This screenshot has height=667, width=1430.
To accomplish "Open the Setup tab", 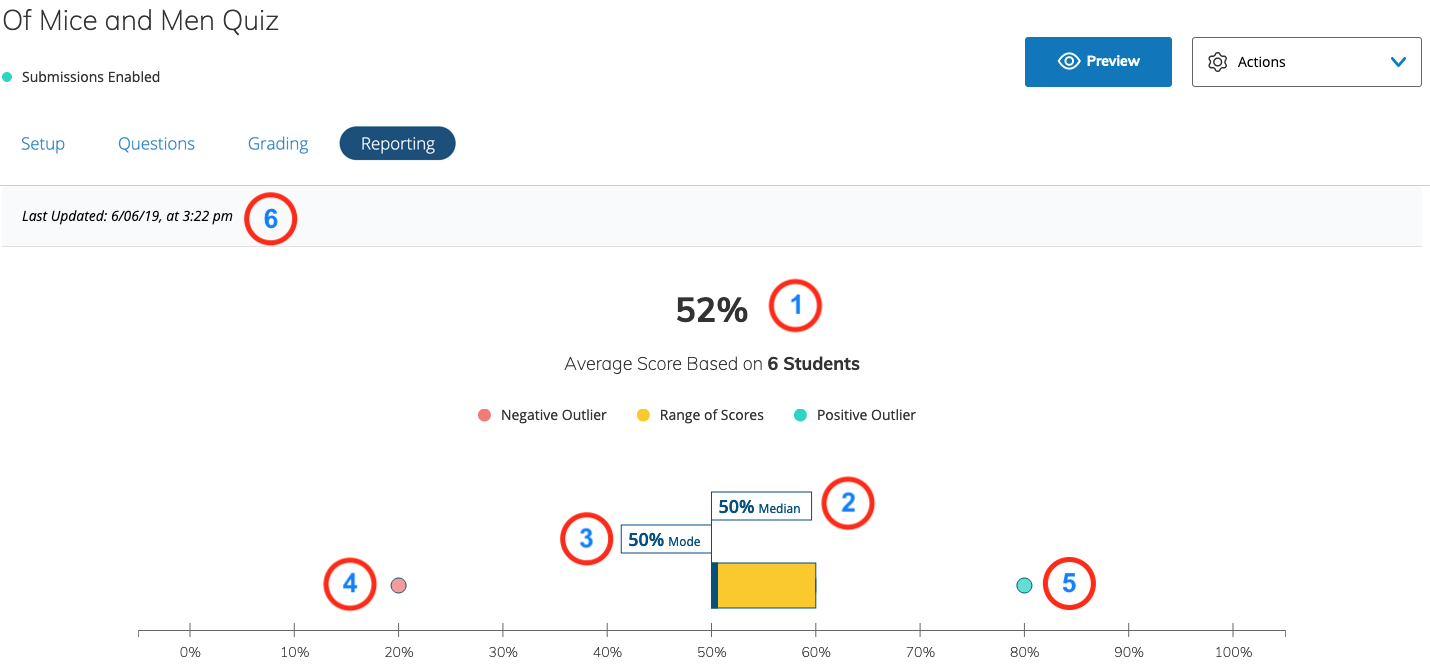I will (x=43, y=144).
